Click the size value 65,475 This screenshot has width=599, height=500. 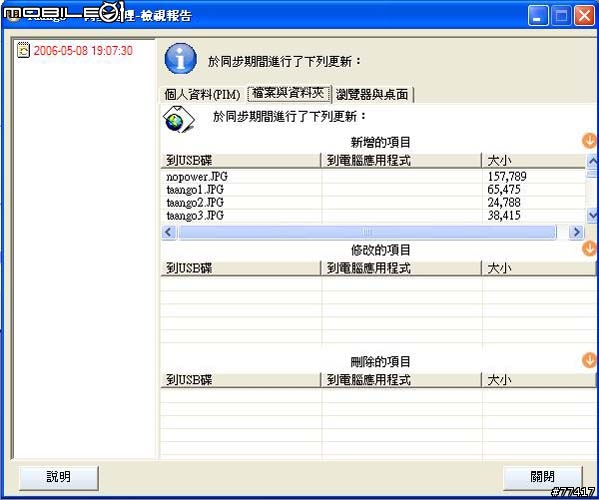click(x=504, y=189)
